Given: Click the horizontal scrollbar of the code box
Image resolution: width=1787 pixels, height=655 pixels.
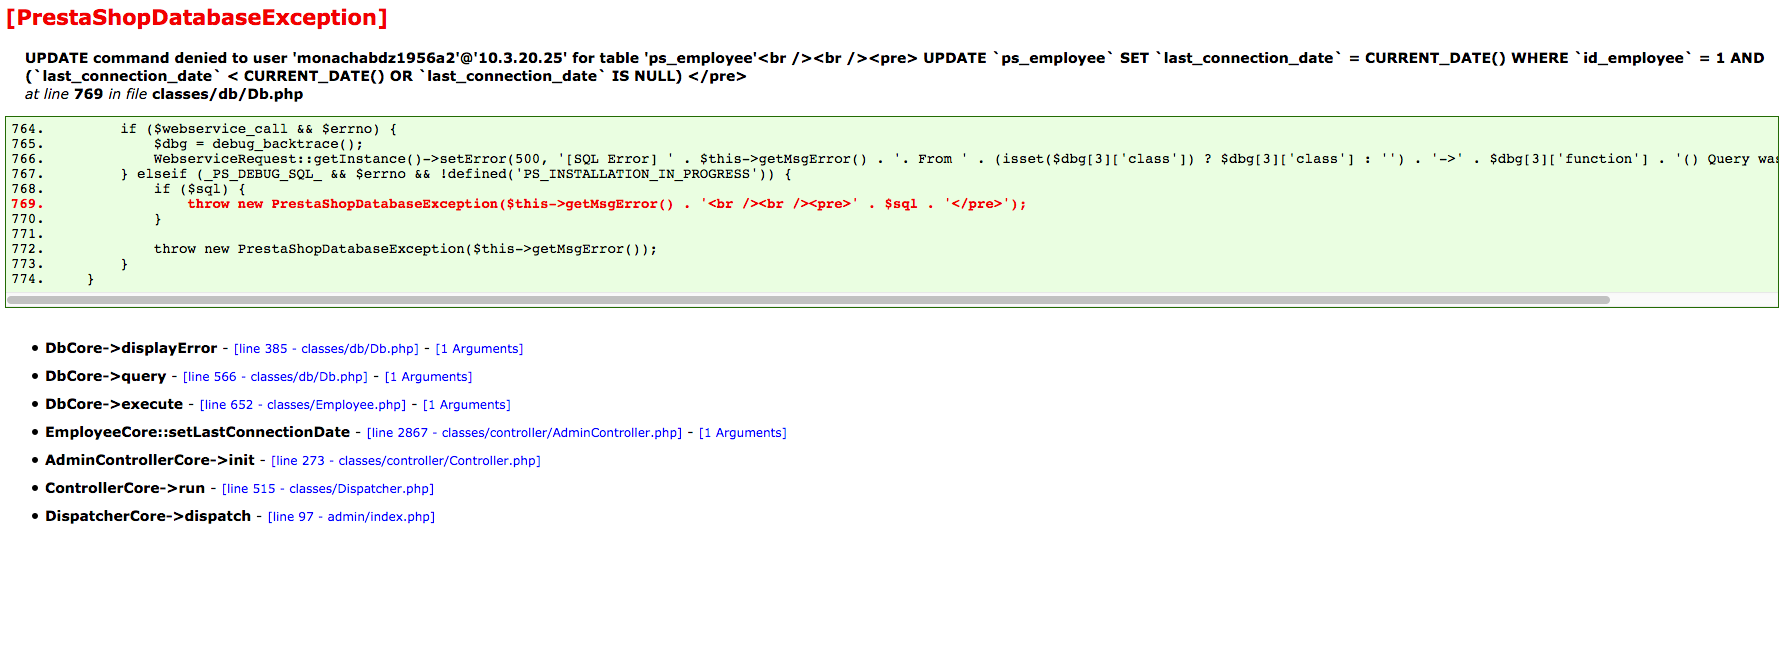Looking at the screenshot, I should coord(808,300).
